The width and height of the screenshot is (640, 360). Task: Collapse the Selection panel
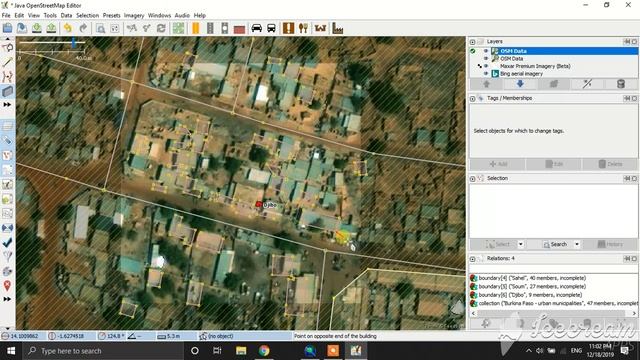472,178
